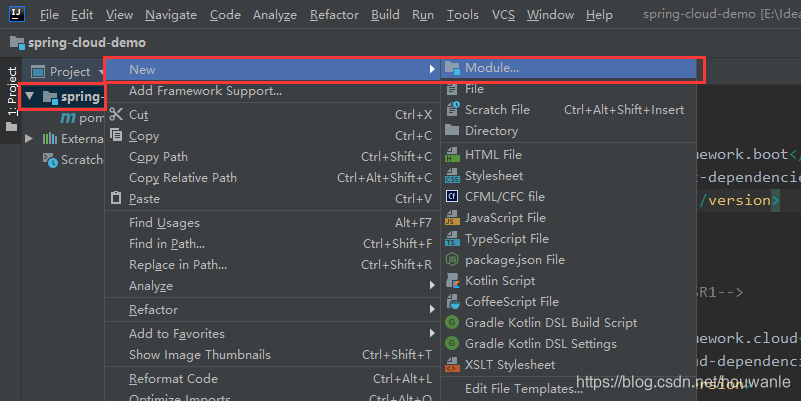Screen dimensions: 801x401
Task: Open the Analyze submenu arrow
Action: [432, 286]
